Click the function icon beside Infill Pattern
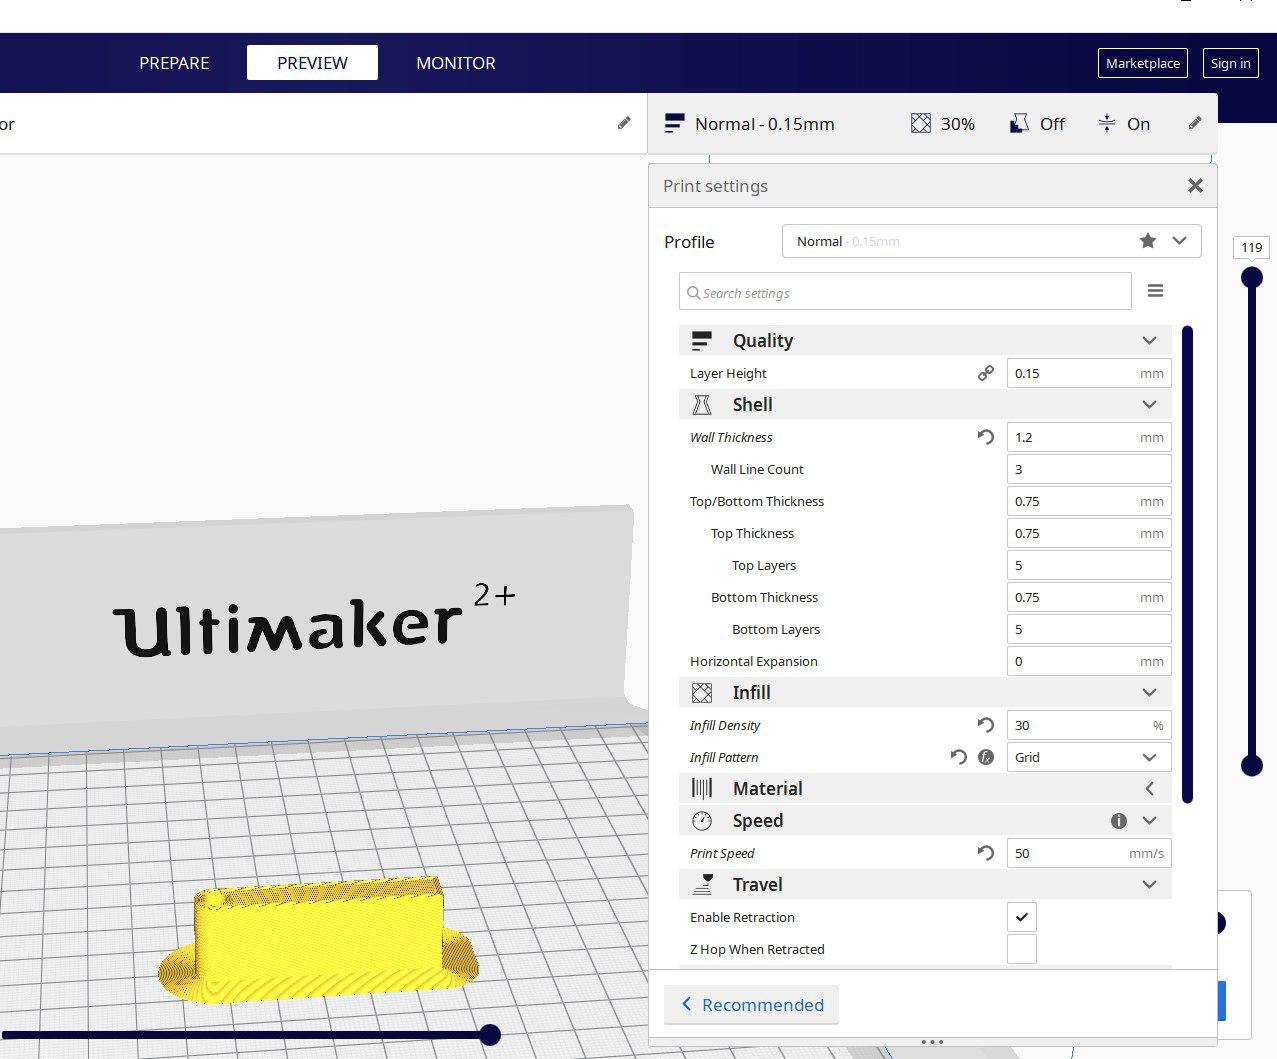The height and width of the screenshot is (1059, 1277). [x=986, y=757]
